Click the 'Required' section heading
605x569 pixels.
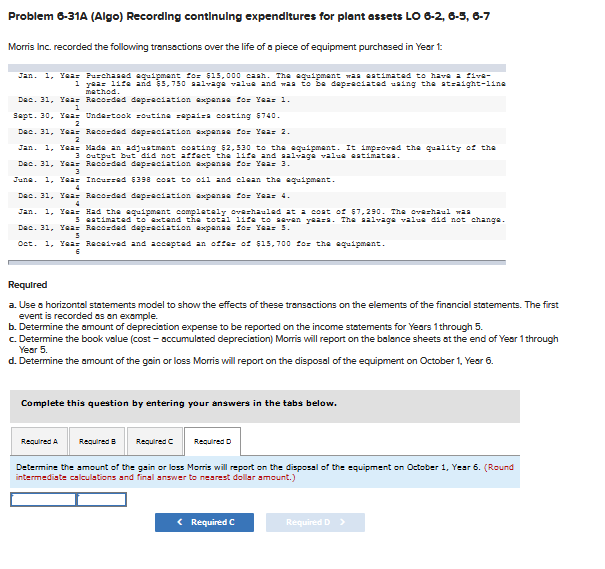coord(28,285)
